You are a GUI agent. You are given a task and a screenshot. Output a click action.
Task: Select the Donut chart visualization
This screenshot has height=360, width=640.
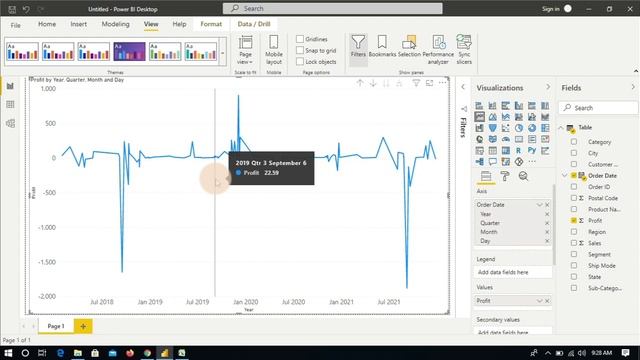pos(532,128)
